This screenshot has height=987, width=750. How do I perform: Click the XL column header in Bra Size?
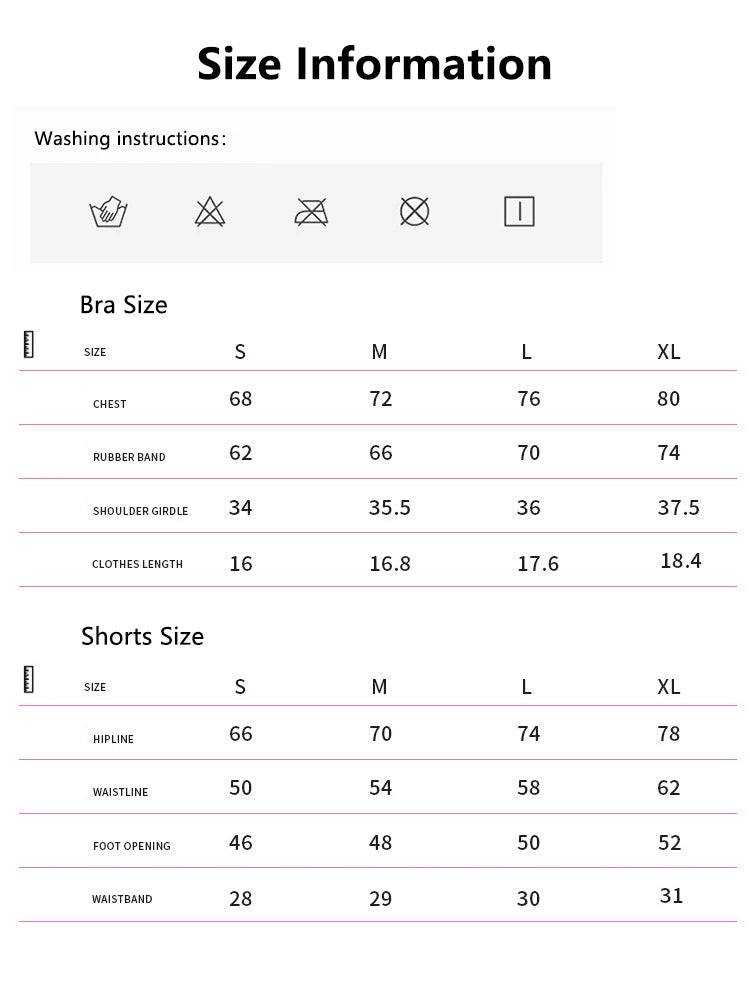[668, 352]
